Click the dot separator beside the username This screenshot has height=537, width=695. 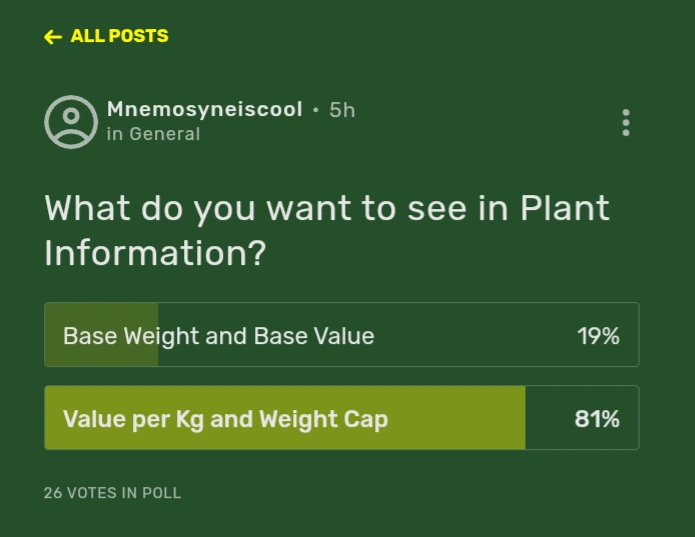coord(316,110)
